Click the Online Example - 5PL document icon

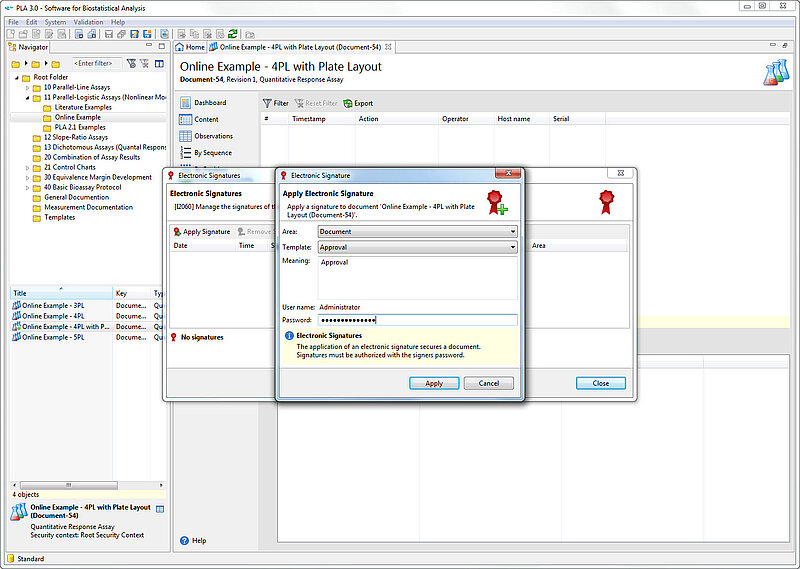pyautogui.click(x=16, y=337)
